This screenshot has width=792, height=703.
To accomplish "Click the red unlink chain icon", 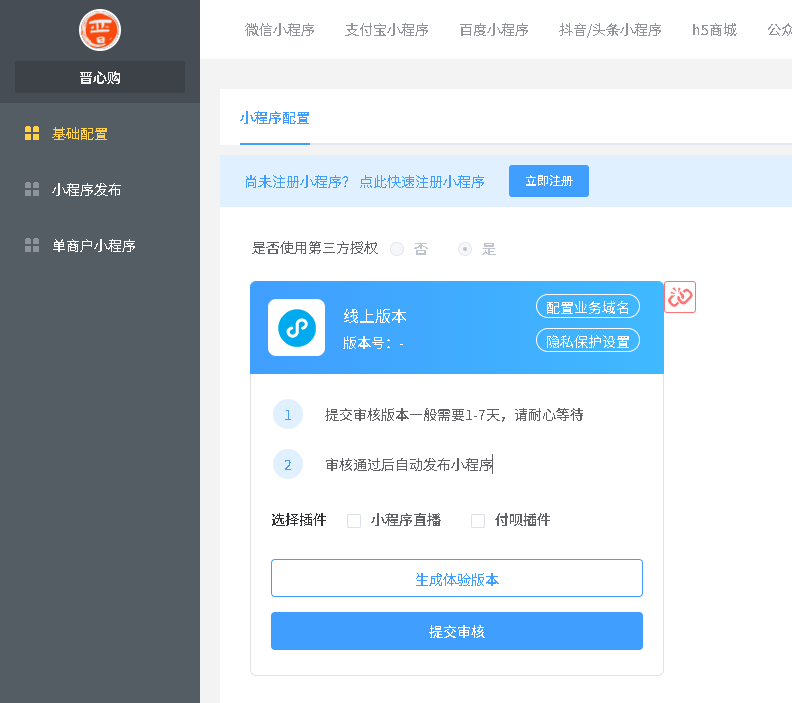I will [x=680, y=297].
